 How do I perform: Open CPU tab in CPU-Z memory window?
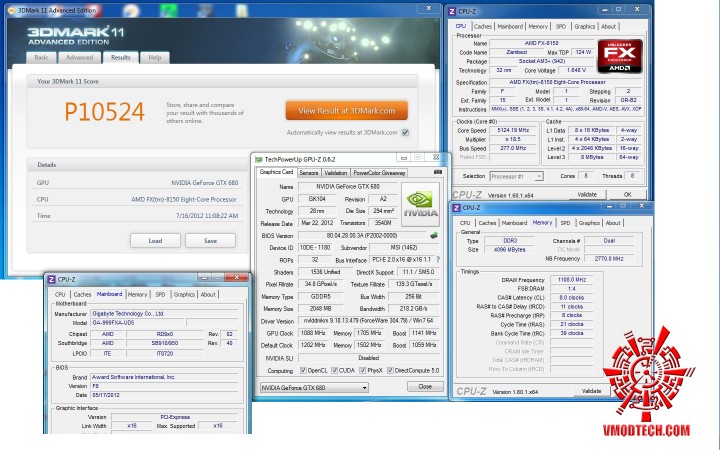465,223
